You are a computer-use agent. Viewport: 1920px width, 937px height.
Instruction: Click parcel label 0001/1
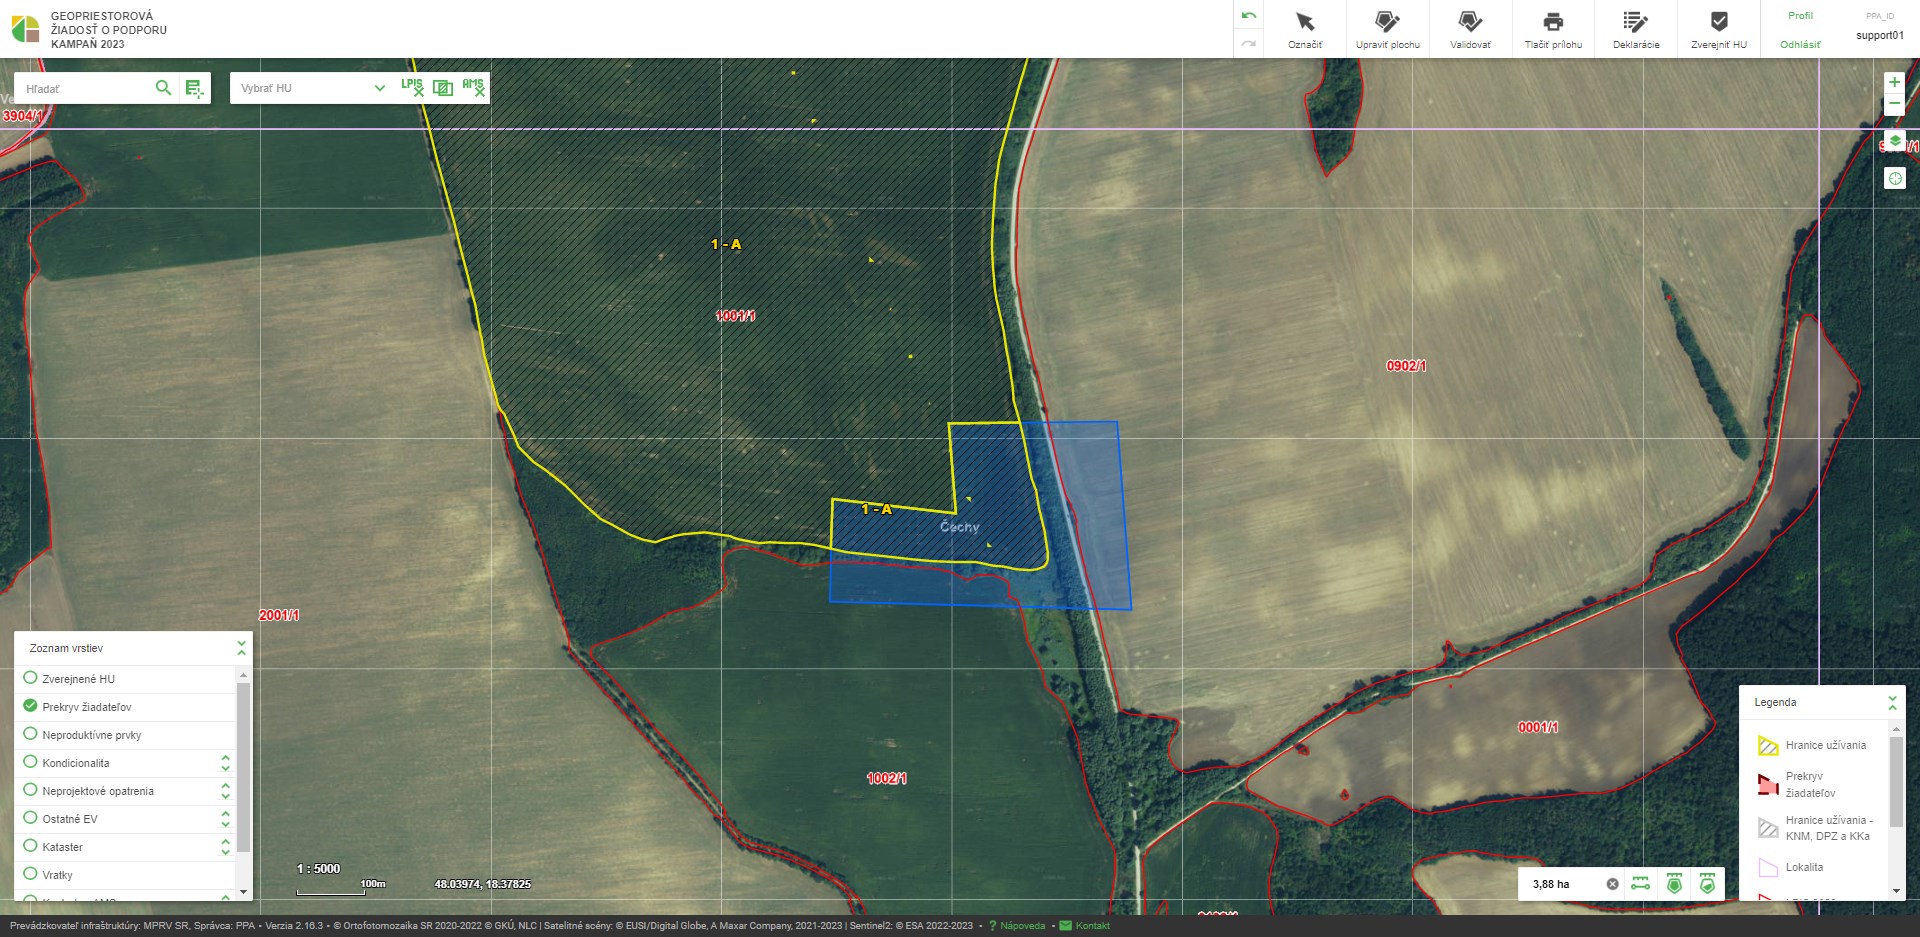[x=1538, y=727]
